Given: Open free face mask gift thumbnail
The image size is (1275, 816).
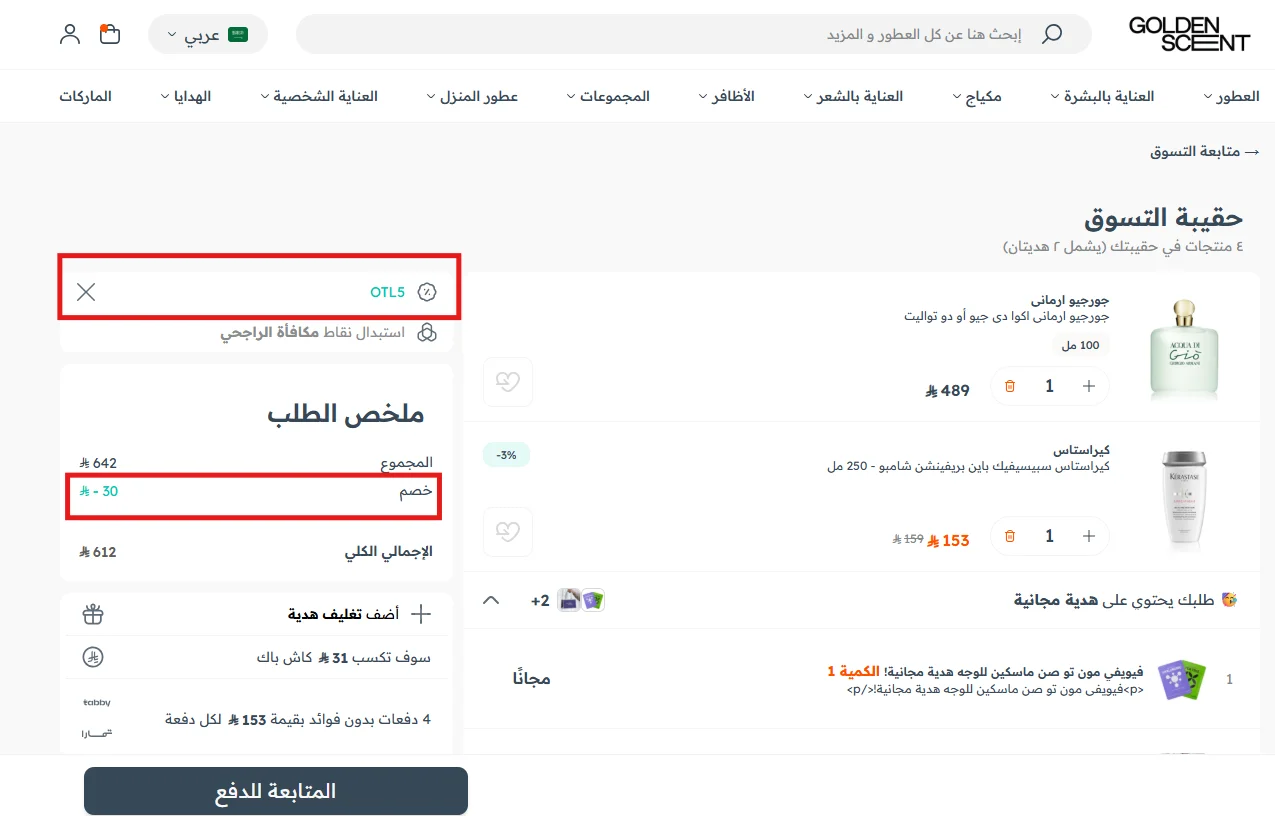Looking at the screenshot, I should pyautogui.click(x=1182, y=680).
